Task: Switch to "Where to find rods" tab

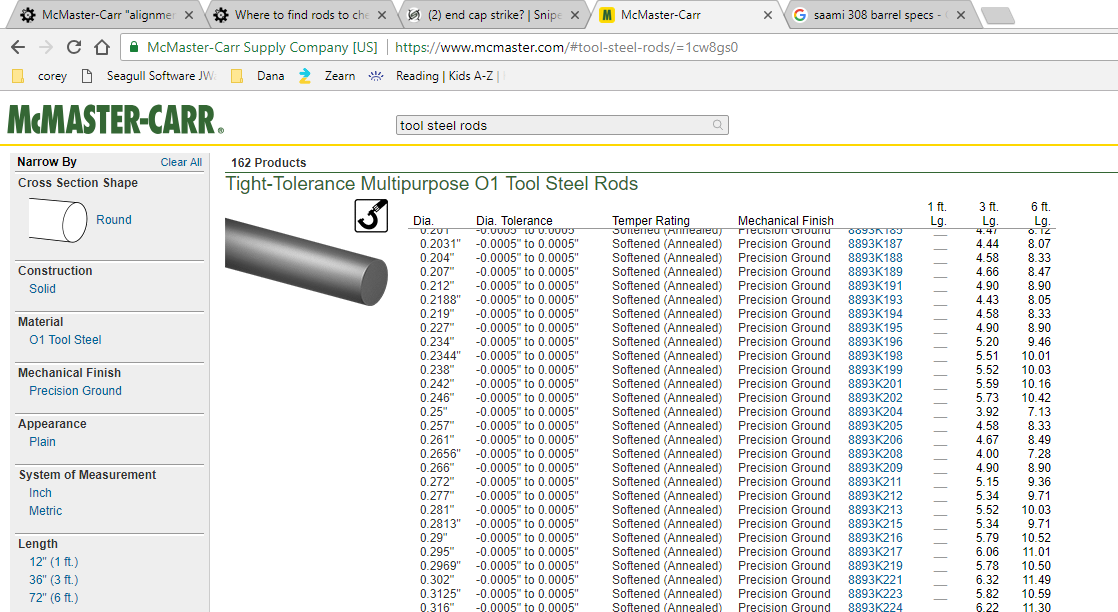Action: pyautogui.click(x=301, y=15)
